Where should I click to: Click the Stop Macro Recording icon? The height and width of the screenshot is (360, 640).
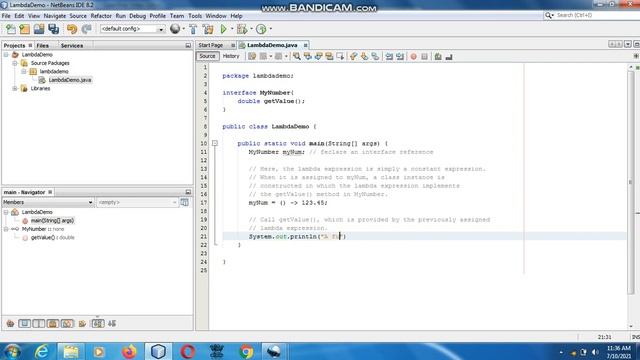pyautogui.click(x=424, y=56)
